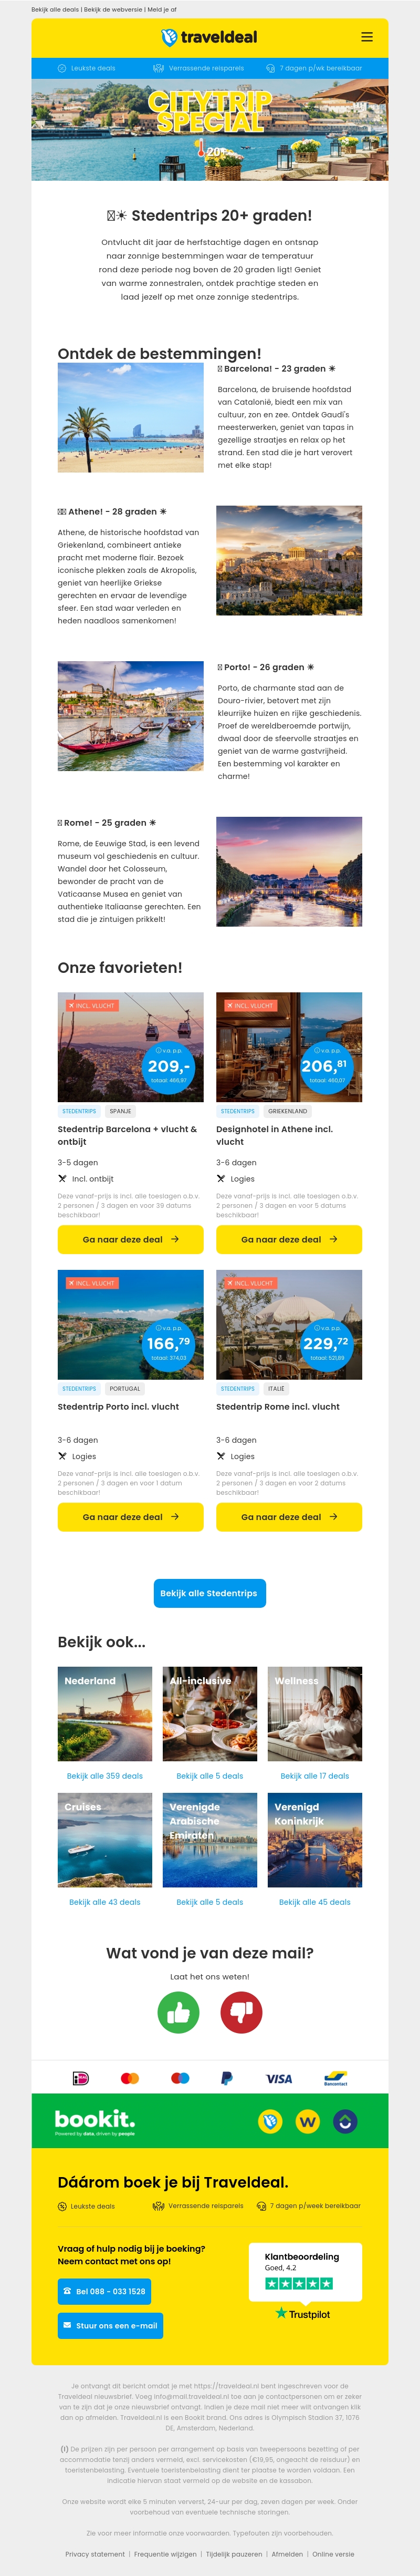
Task: Click the Trustpilot logo
Action: pos(303,2313)
